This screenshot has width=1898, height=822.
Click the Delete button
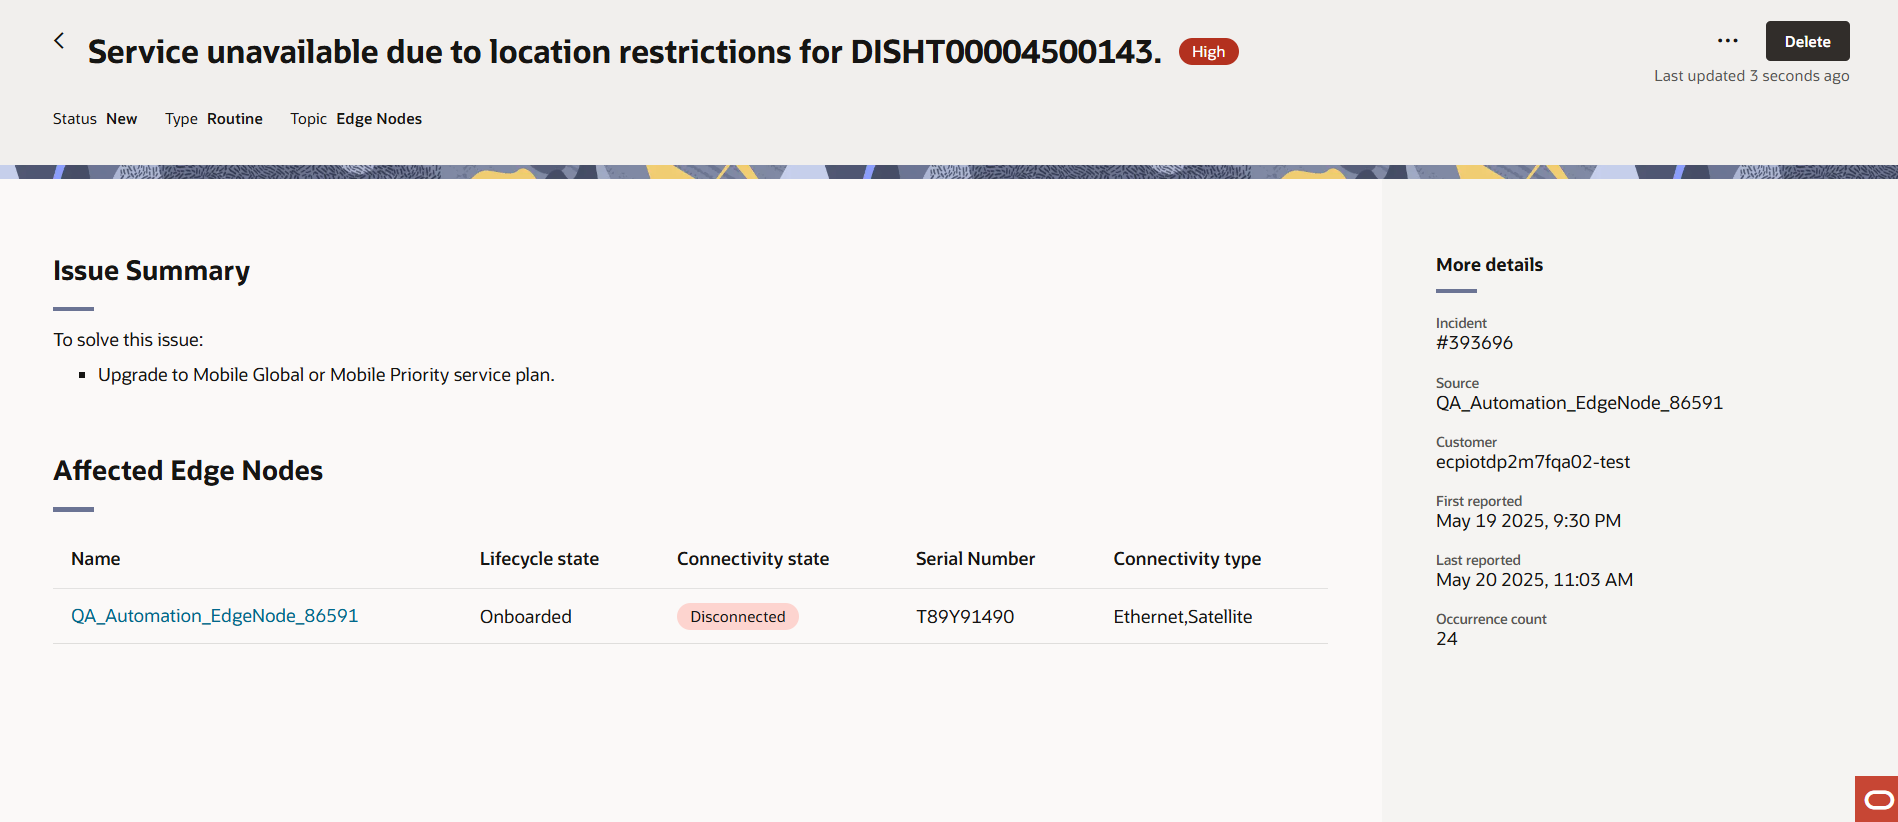[1807, 41]
